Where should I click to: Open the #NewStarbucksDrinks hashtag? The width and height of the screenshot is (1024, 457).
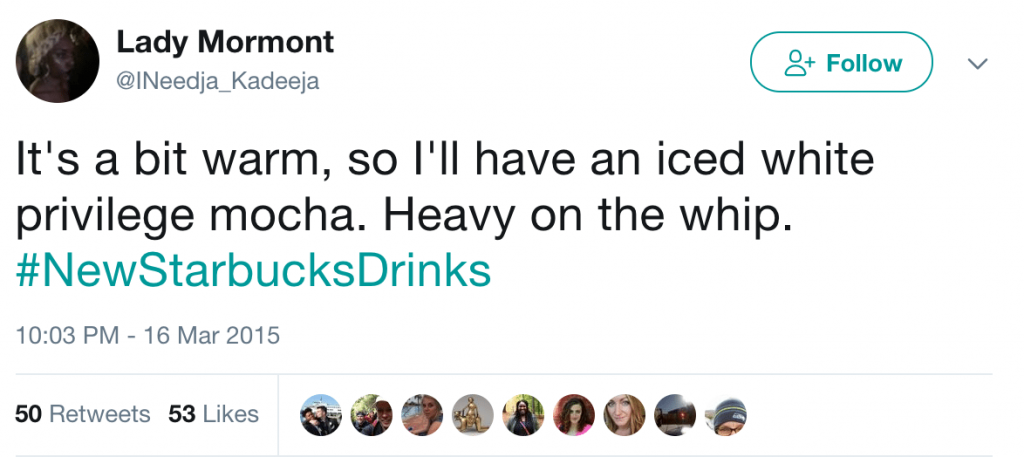[x=254, y=271]
